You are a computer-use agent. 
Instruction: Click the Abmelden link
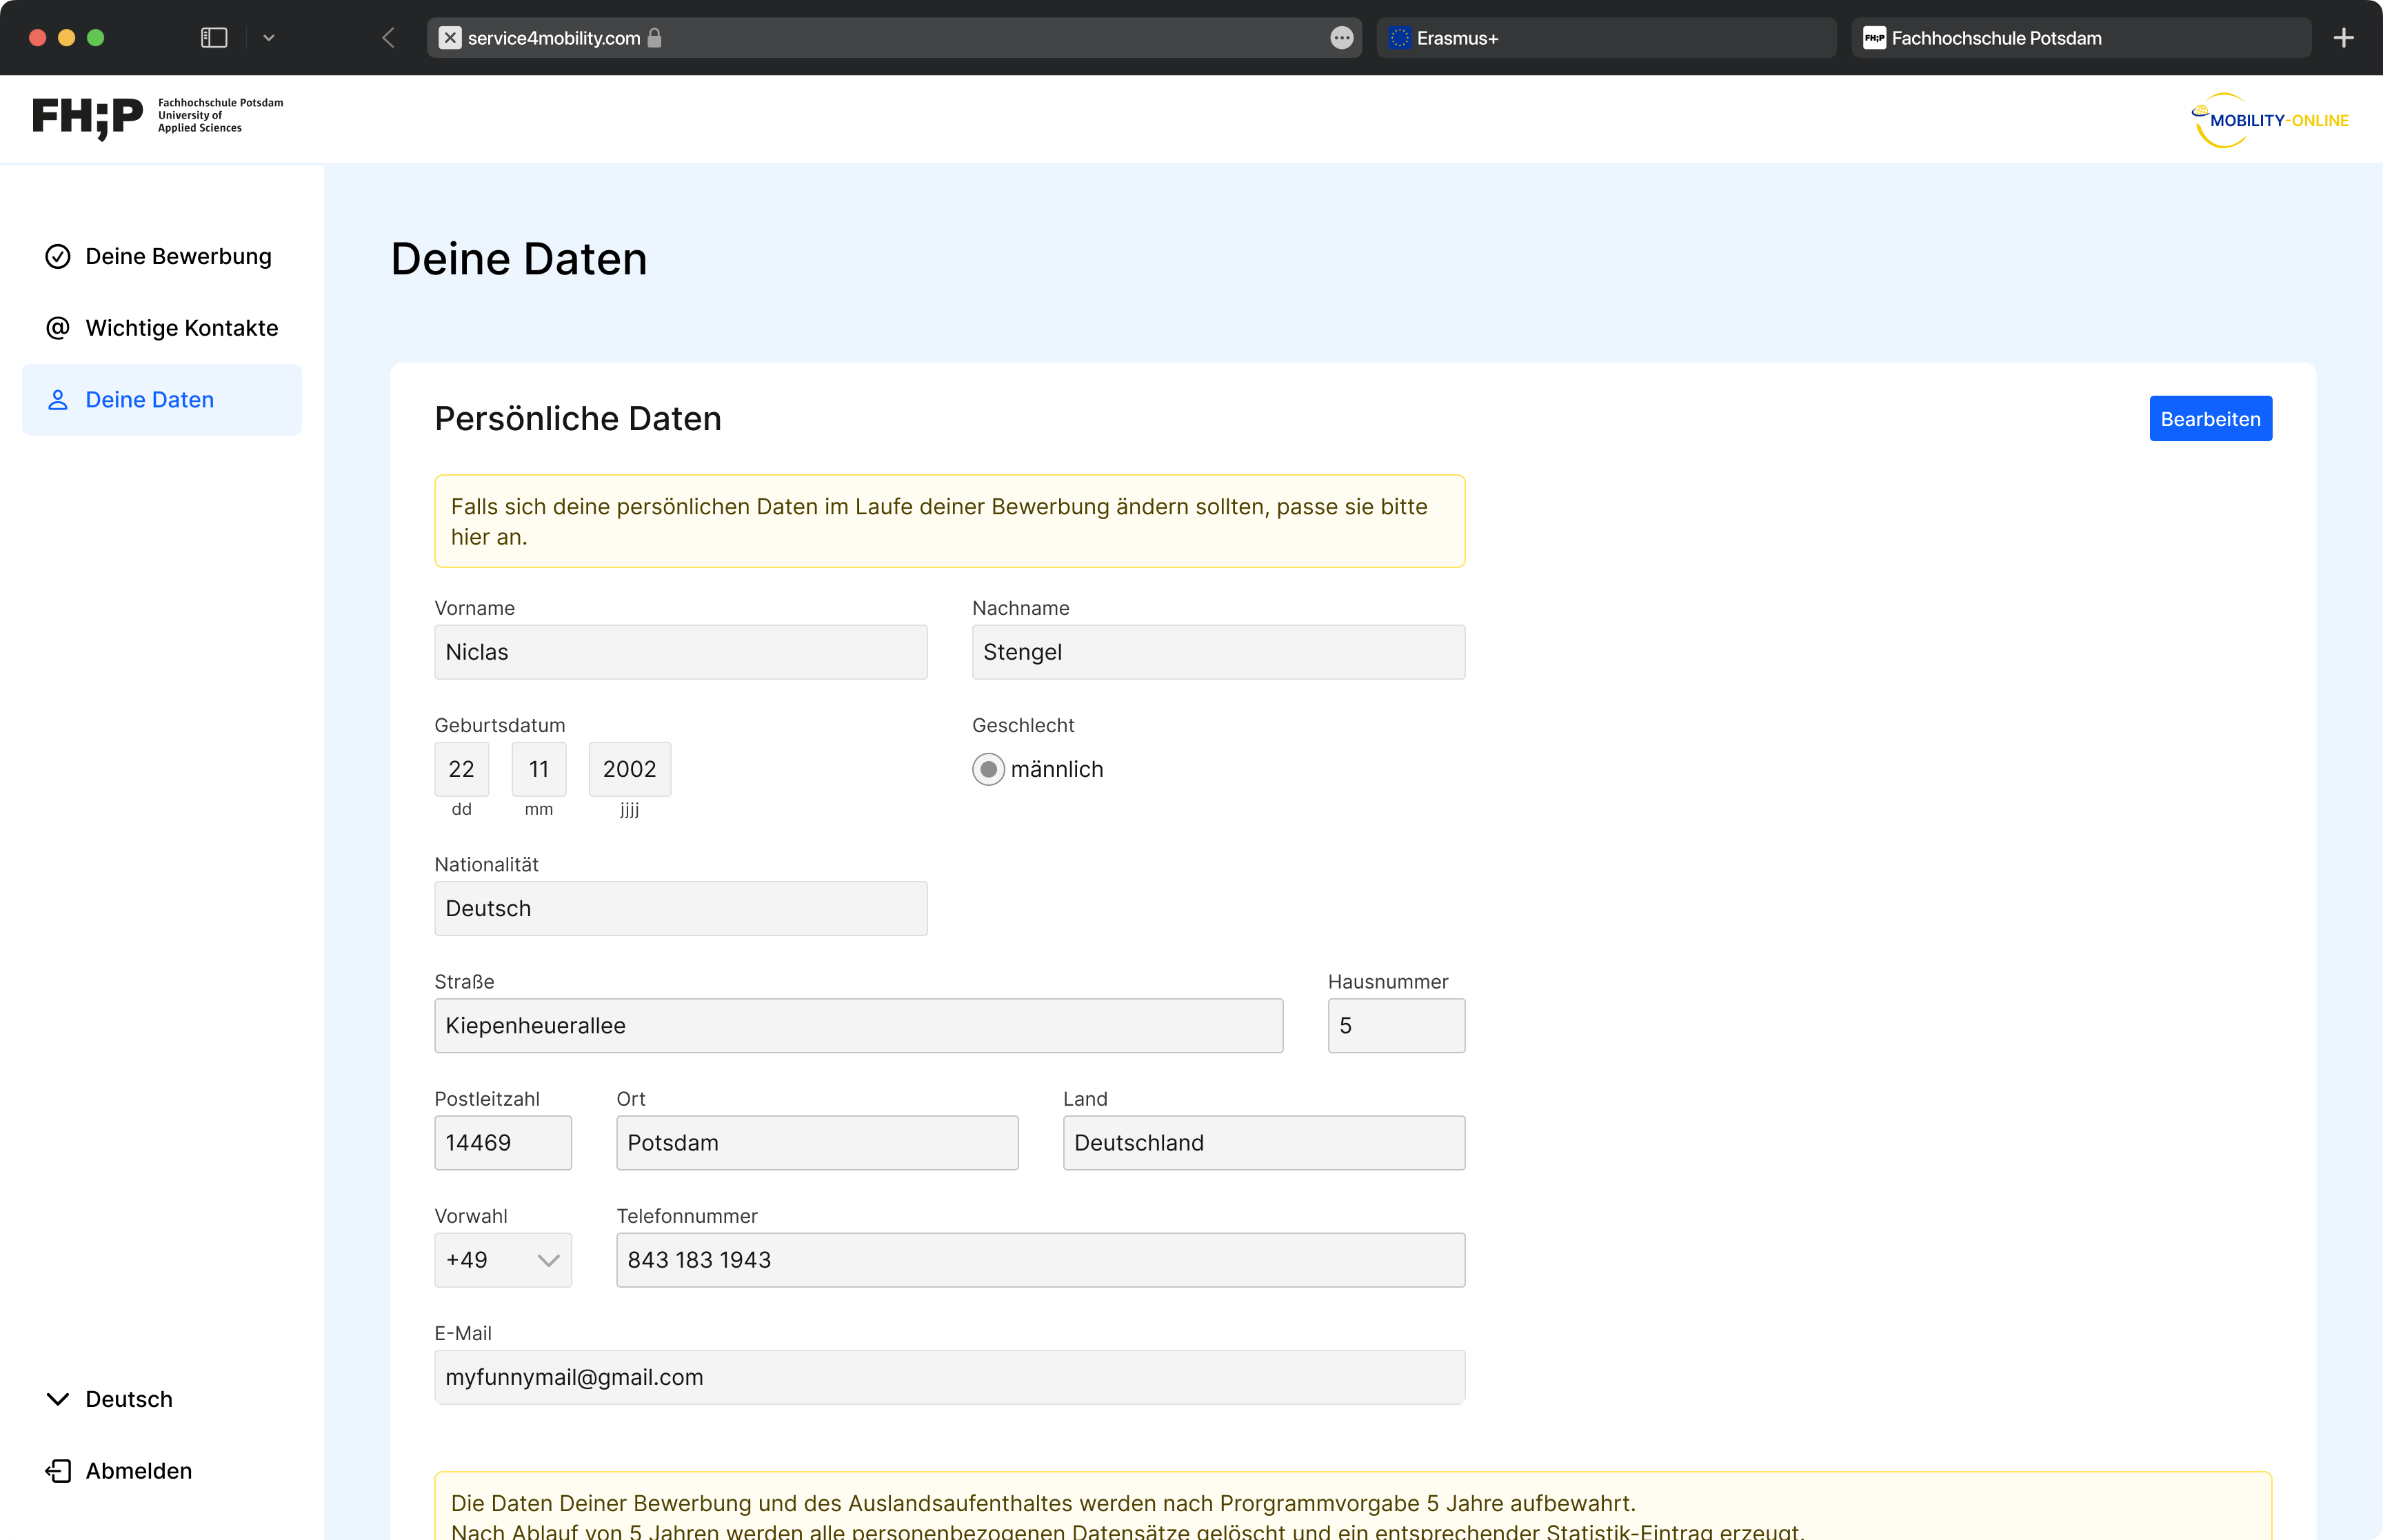(x=138, y=1470)
